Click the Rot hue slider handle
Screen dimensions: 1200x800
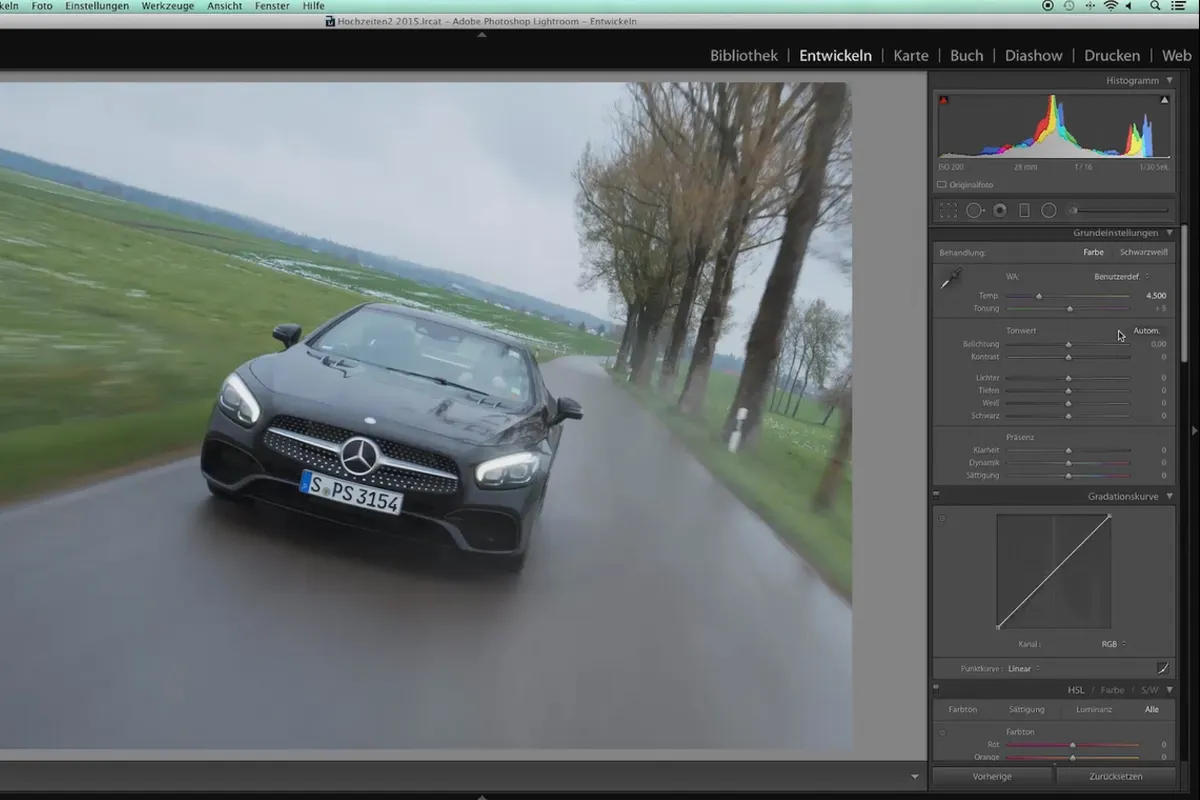point(1072,745)
